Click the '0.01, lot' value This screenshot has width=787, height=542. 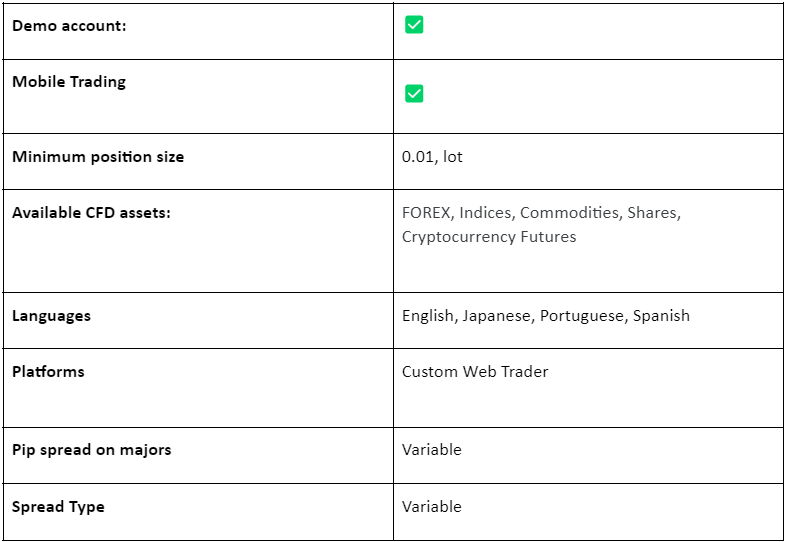[432, 157]
